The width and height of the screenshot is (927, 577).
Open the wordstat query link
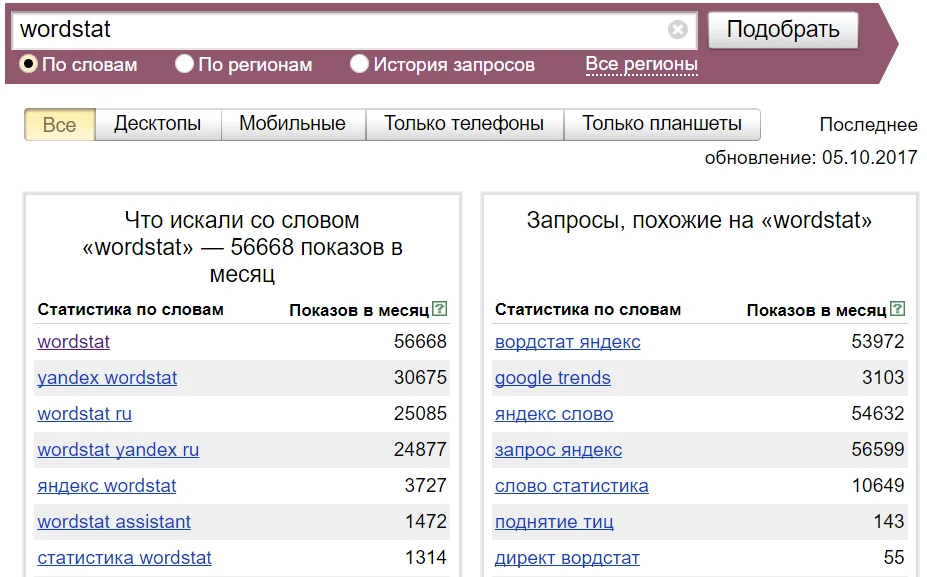click(73, 342)
